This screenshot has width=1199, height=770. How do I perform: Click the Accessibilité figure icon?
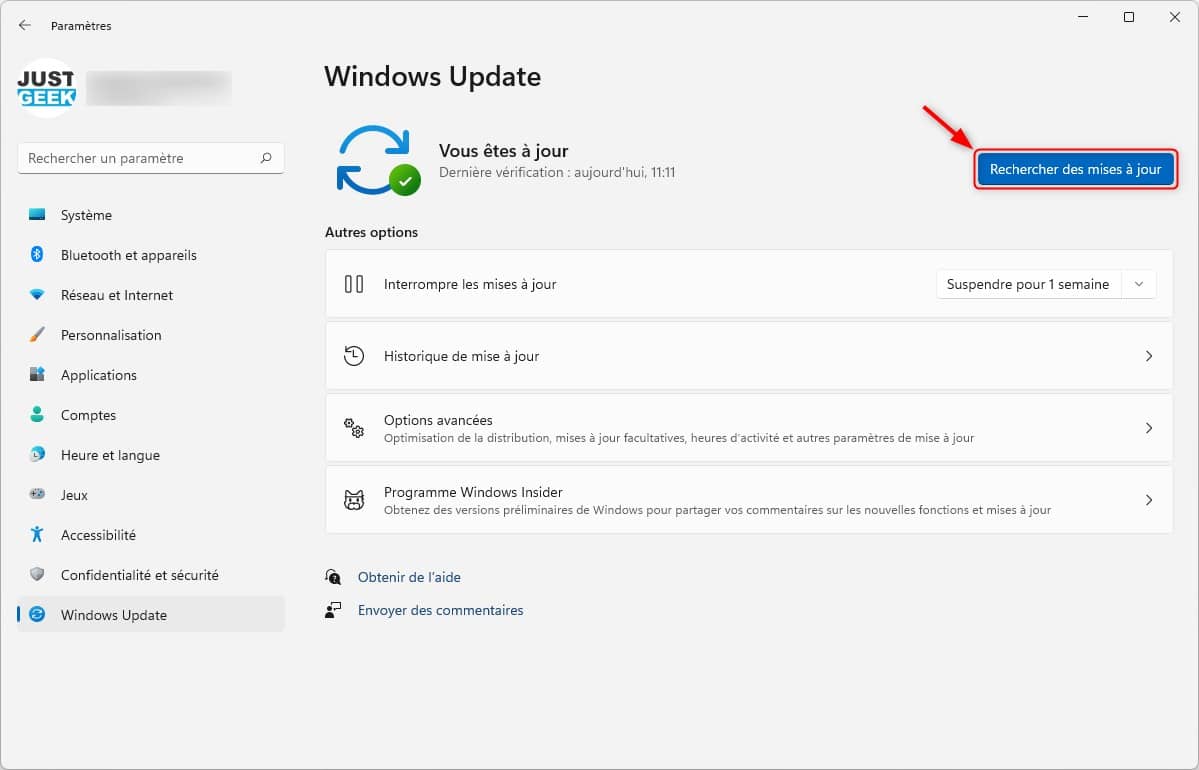37,534
